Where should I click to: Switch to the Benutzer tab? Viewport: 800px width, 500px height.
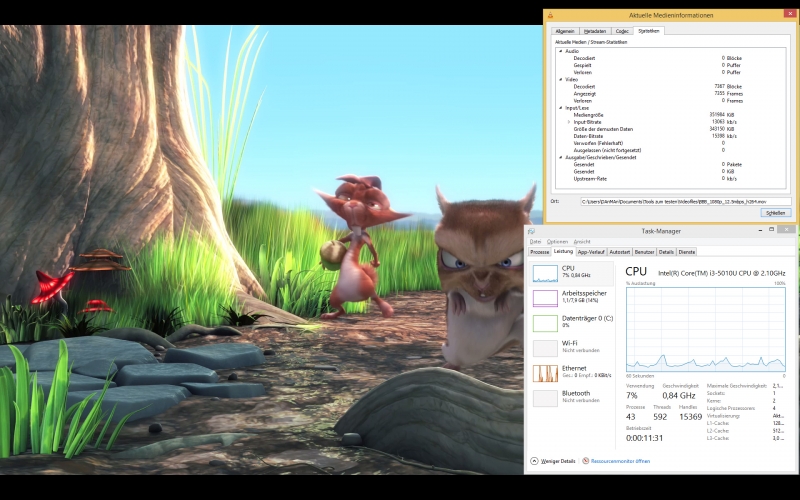click(644, 252)
